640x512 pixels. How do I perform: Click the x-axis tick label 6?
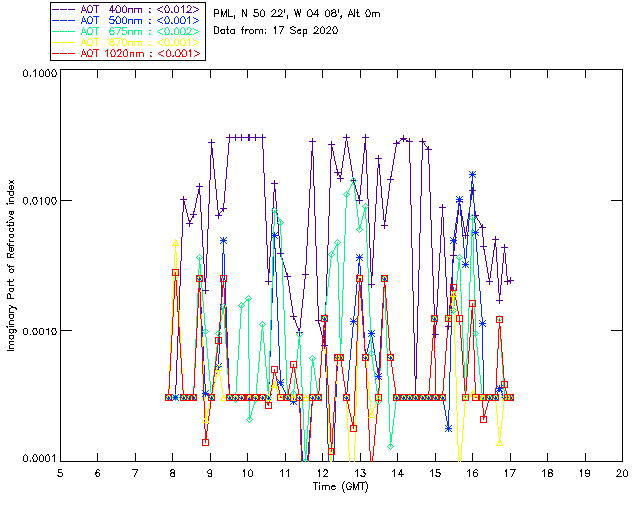98,473
